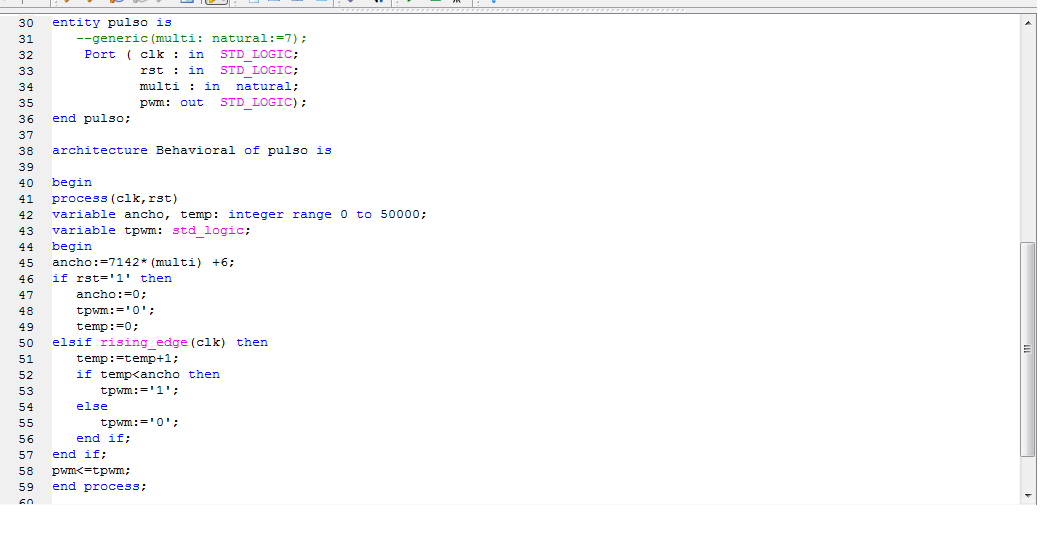Click the value "50000;" on line 42
Viewport: 1040px width, 536px height.
coord(404,214)
